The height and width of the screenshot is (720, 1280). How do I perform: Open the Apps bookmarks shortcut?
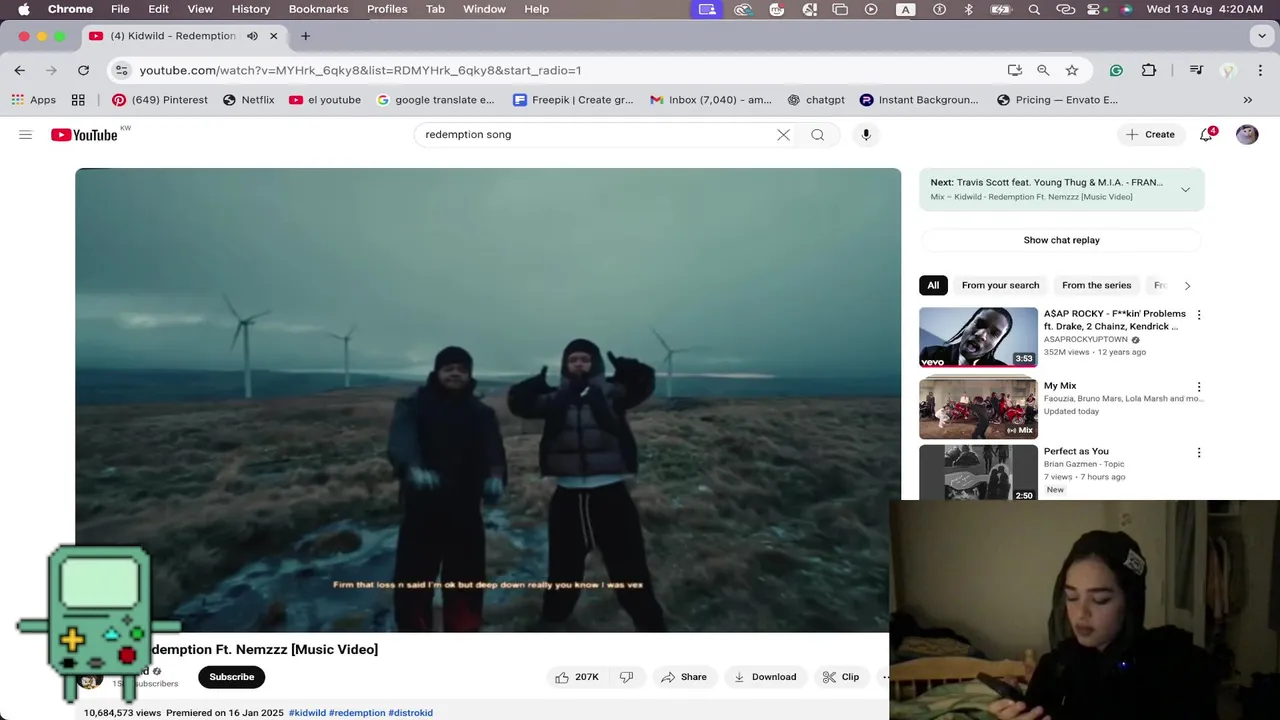tap(35, 100)
